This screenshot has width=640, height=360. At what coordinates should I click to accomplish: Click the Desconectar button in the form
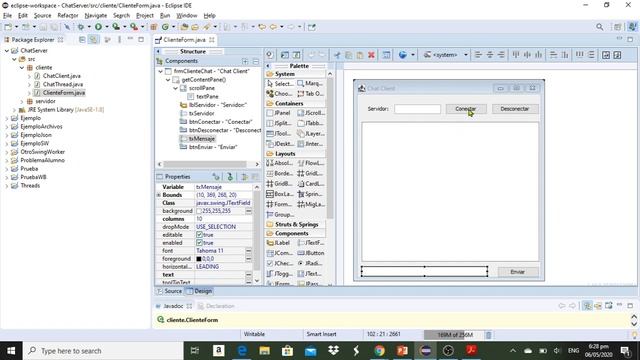point(515,109)
